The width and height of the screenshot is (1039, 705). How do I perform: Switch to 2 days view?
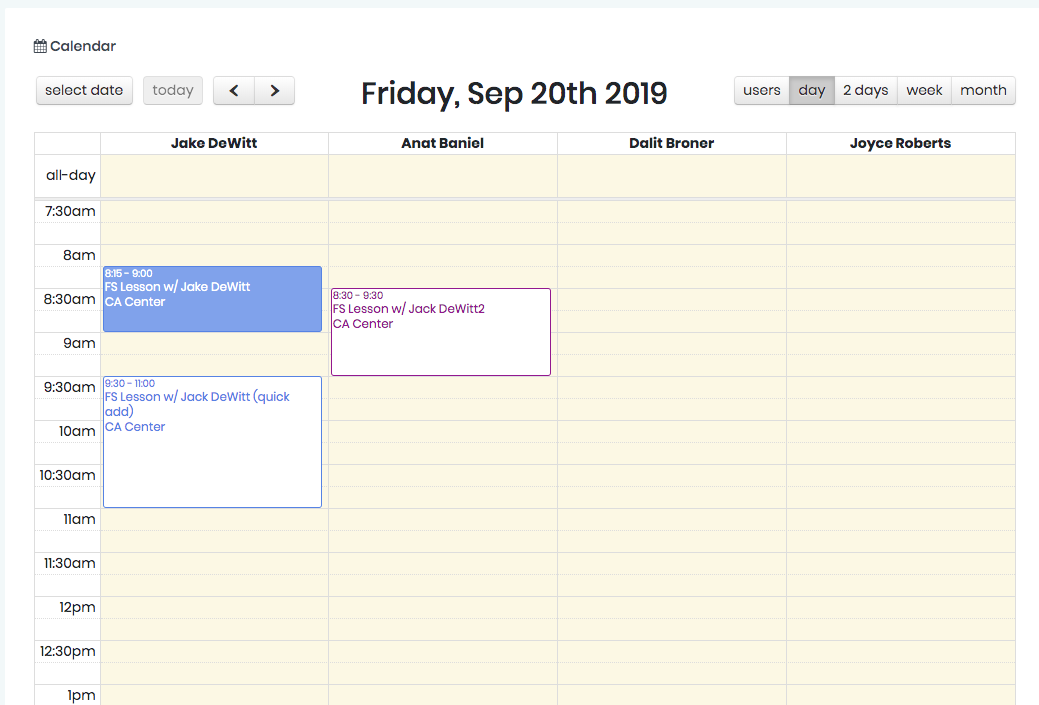tap(866, 90)
